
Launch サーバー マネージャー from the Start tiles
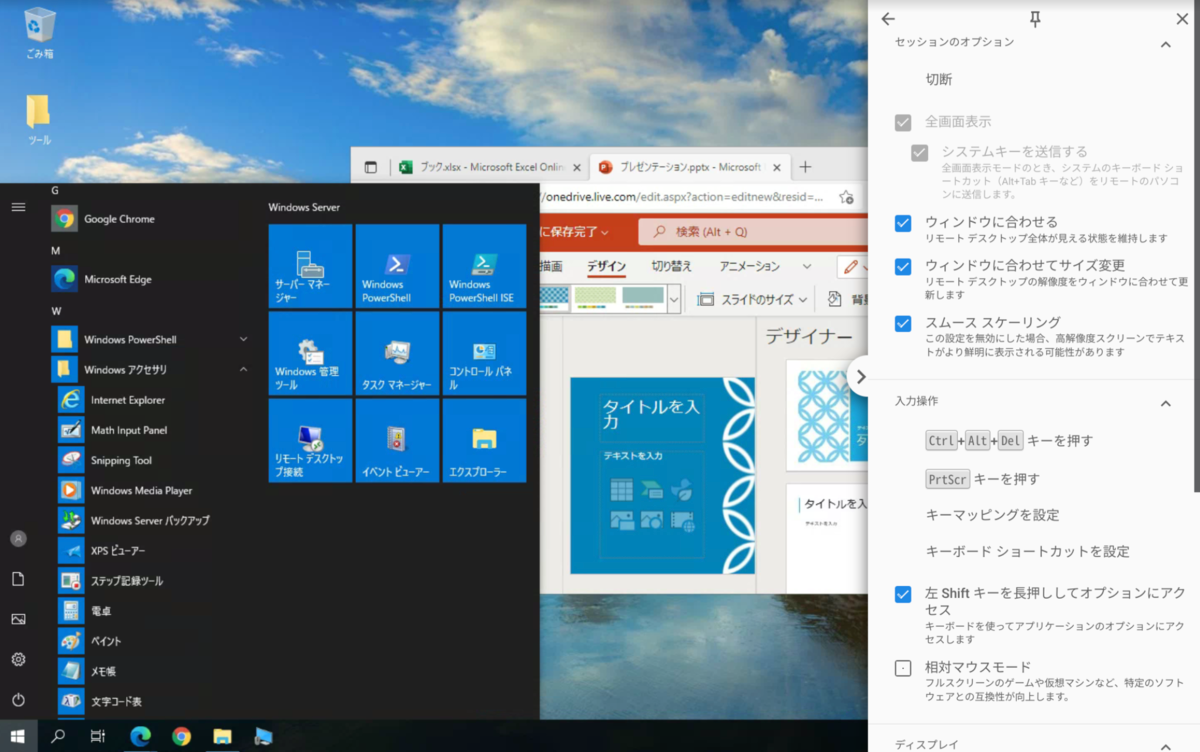[310, 265]
